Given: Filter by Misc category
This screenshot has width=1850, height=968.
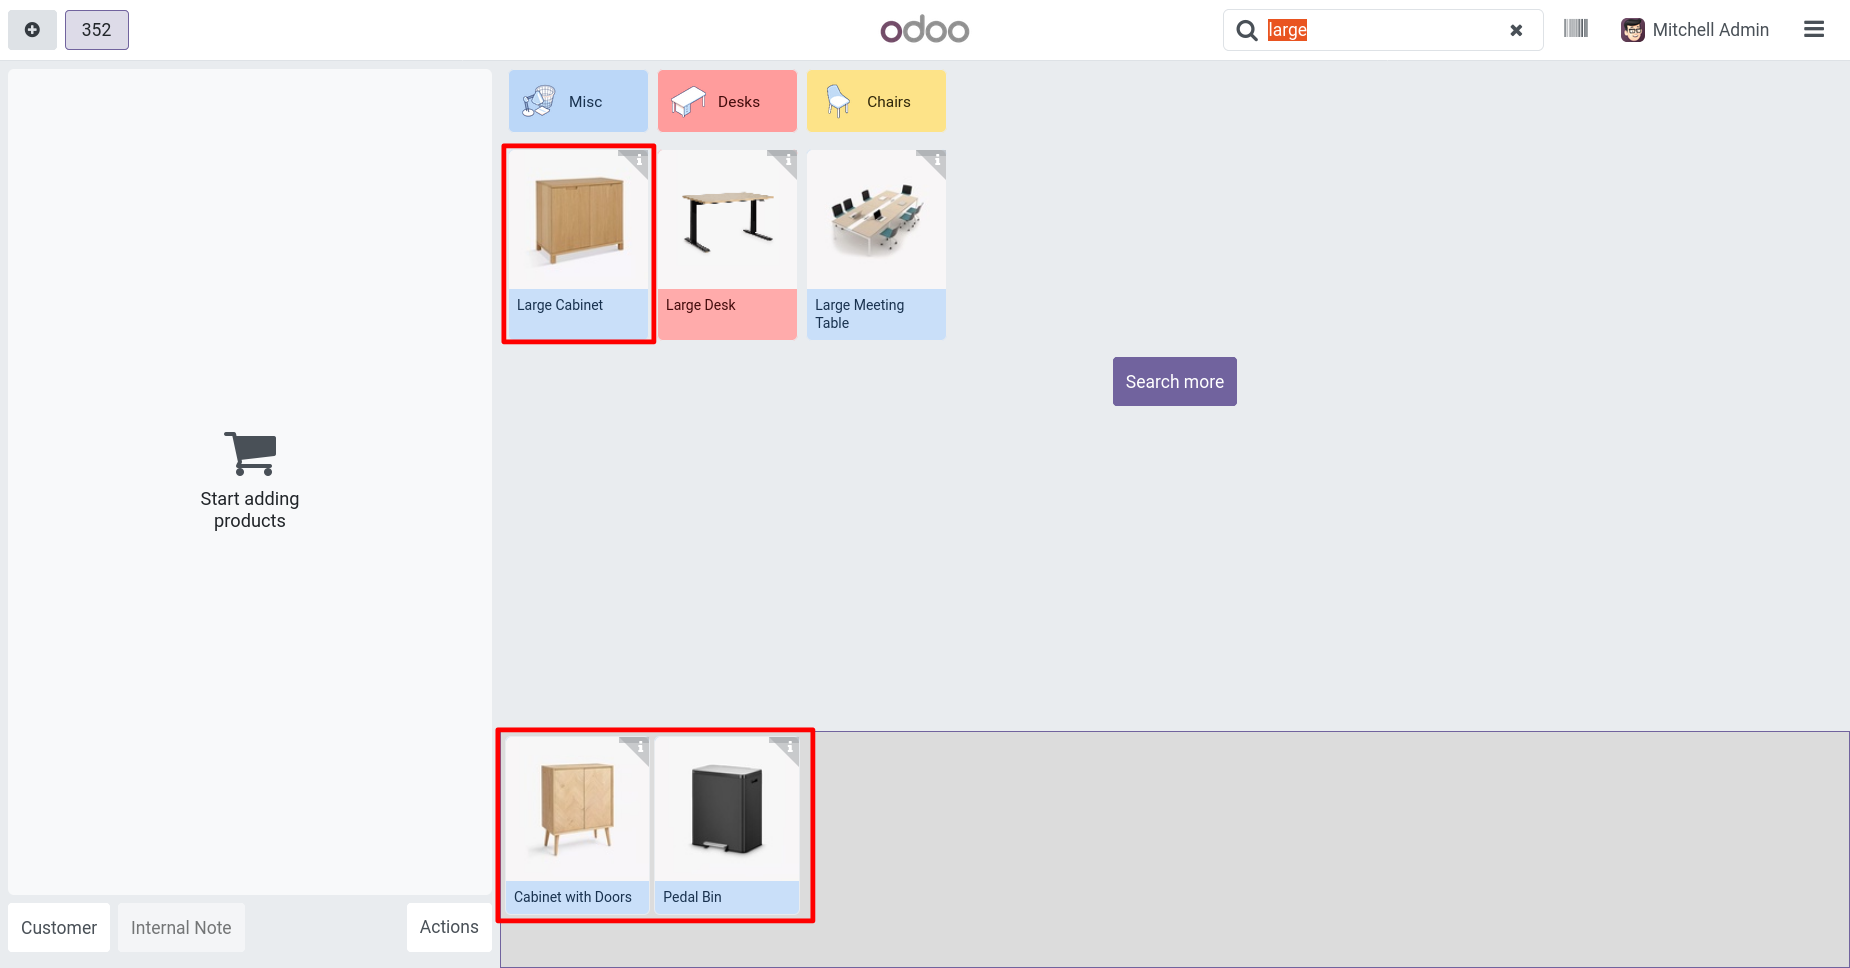Looking at the screenshot, I should click(x=578, y=101).
